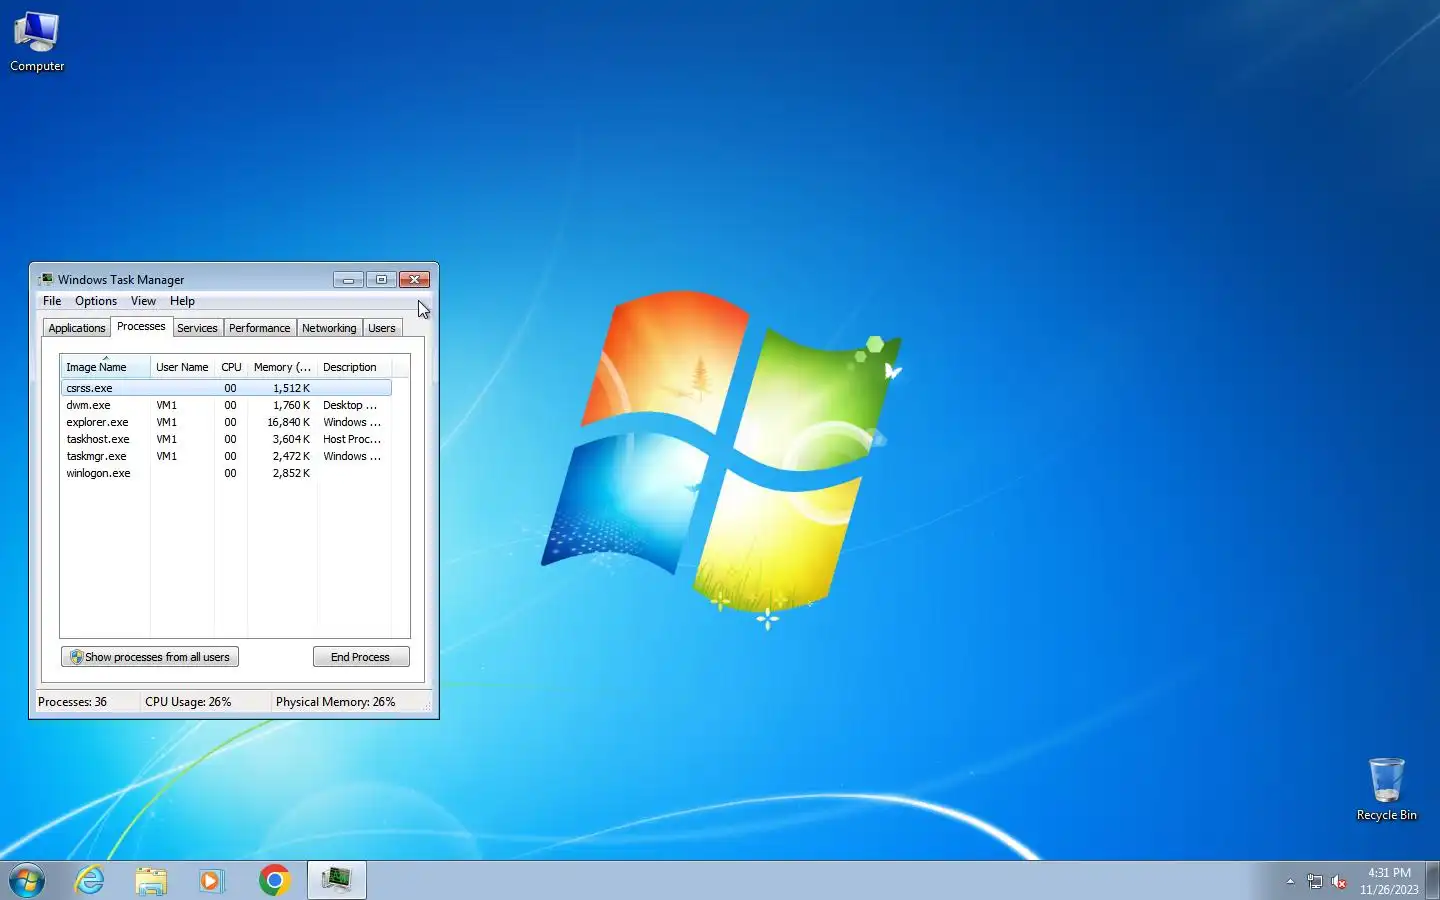Open the Options menu
1440x900 pixels.
click(96, 301)
